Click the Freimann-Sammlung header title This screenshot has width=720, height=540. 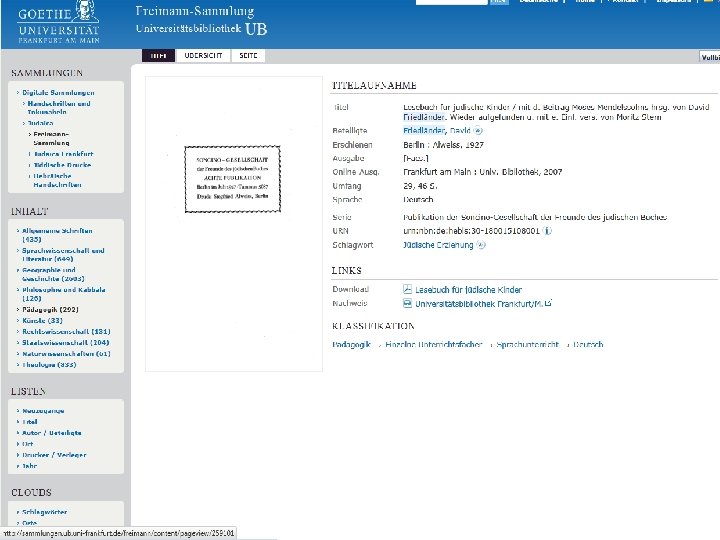click(x=195, y=11)
